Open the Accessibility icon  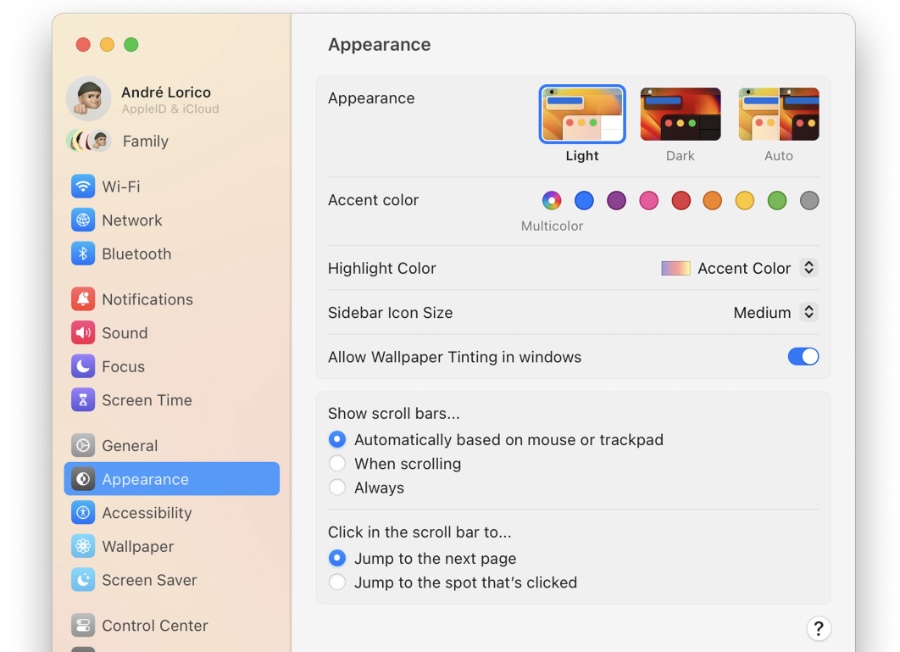(x=83, y=513)
